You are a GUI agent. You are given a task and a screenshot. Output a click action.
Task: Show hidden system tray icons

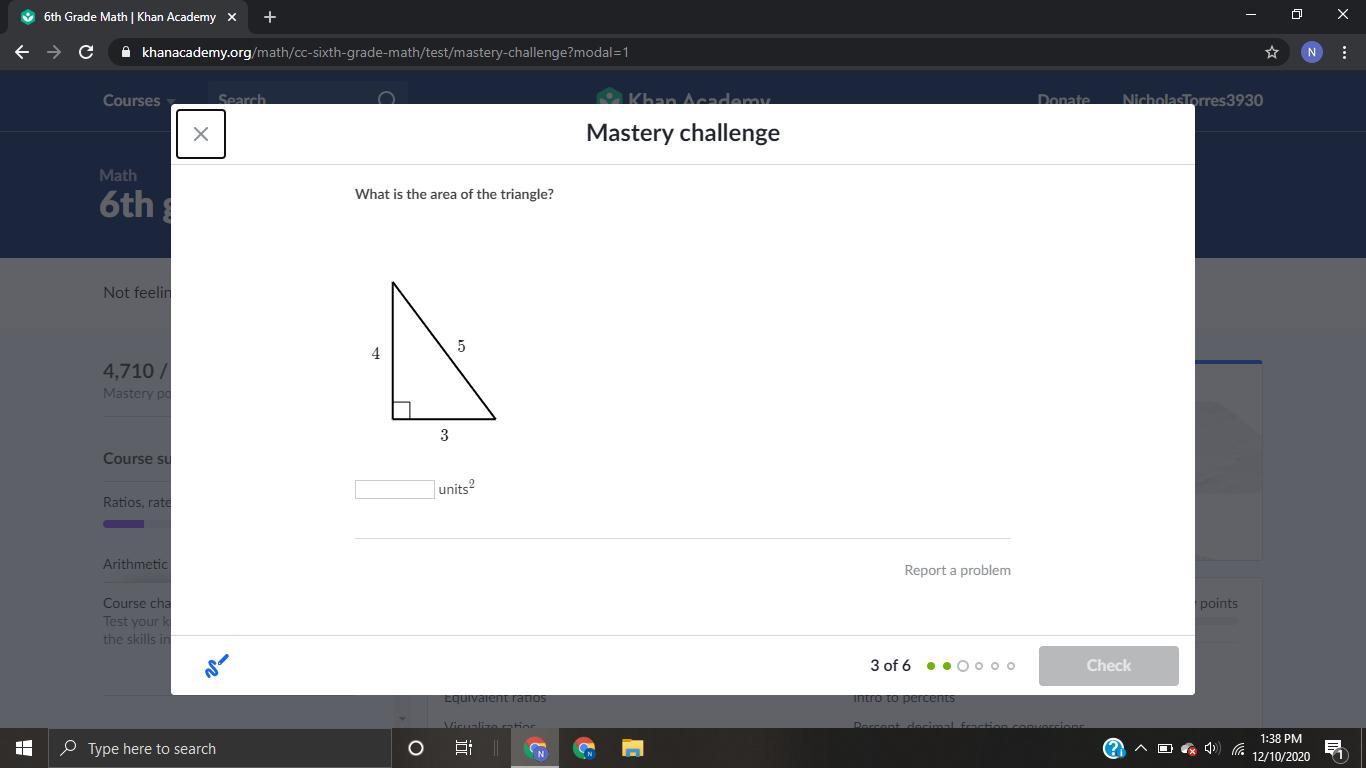[1140, 748]
